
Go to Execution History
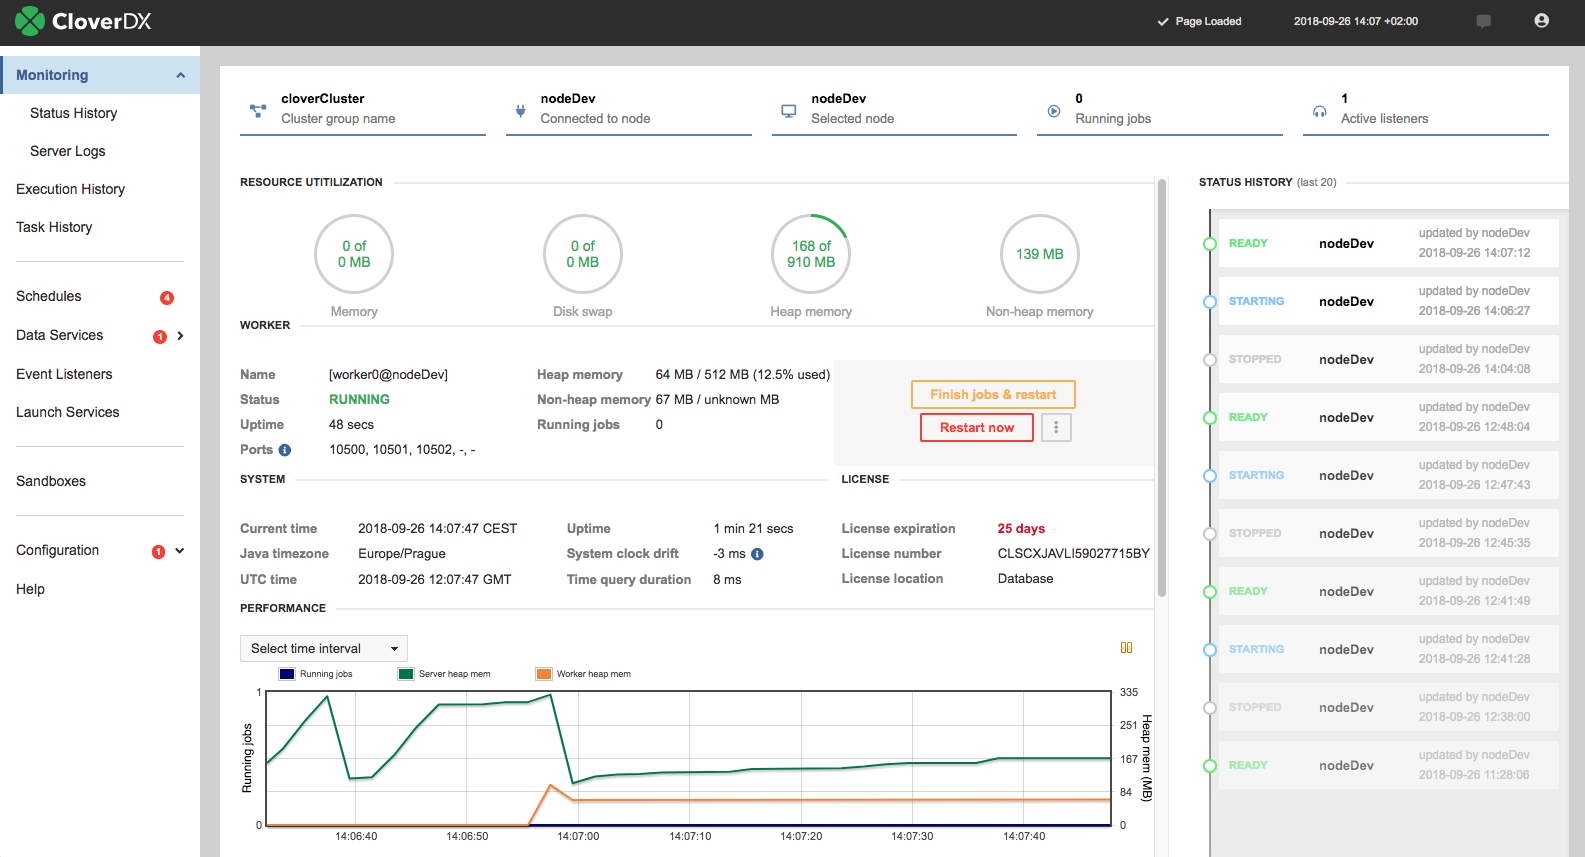tap(71, 189)
